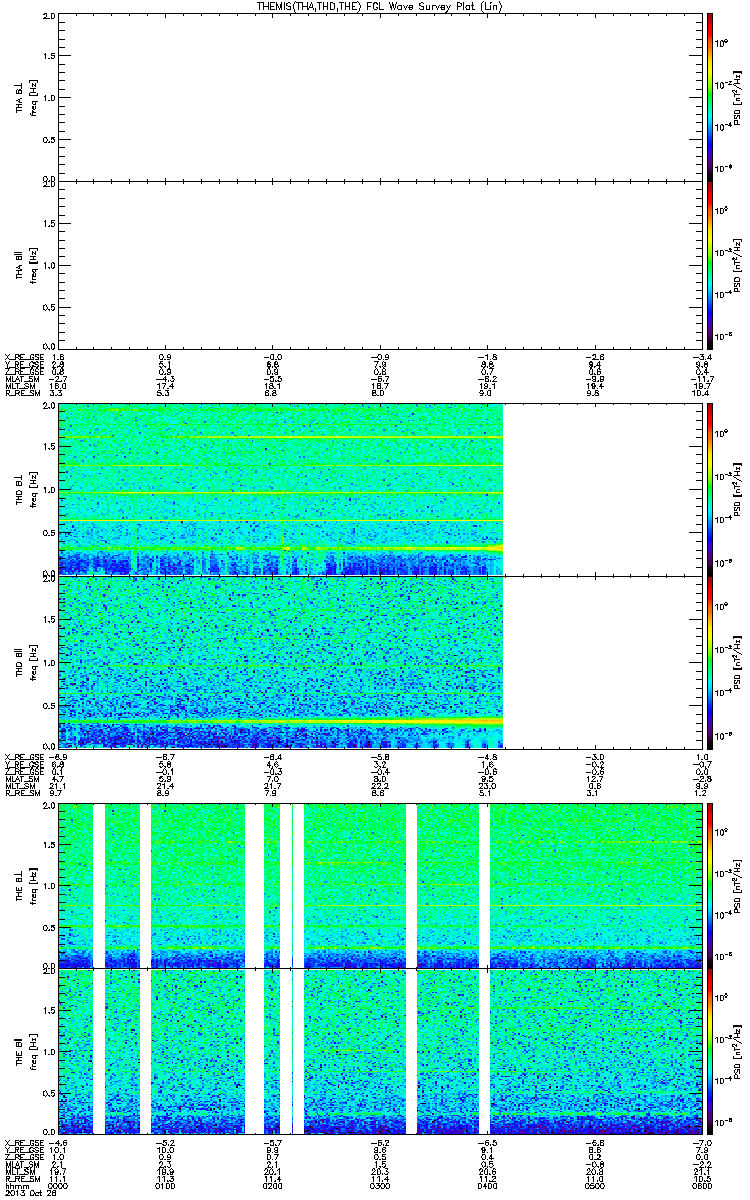Click the 'THD BL freq [Hz]' axis label
Image resolution: width=750 pixels, height=1200 pixels.
pyautogui.click(x=26, y=490)
